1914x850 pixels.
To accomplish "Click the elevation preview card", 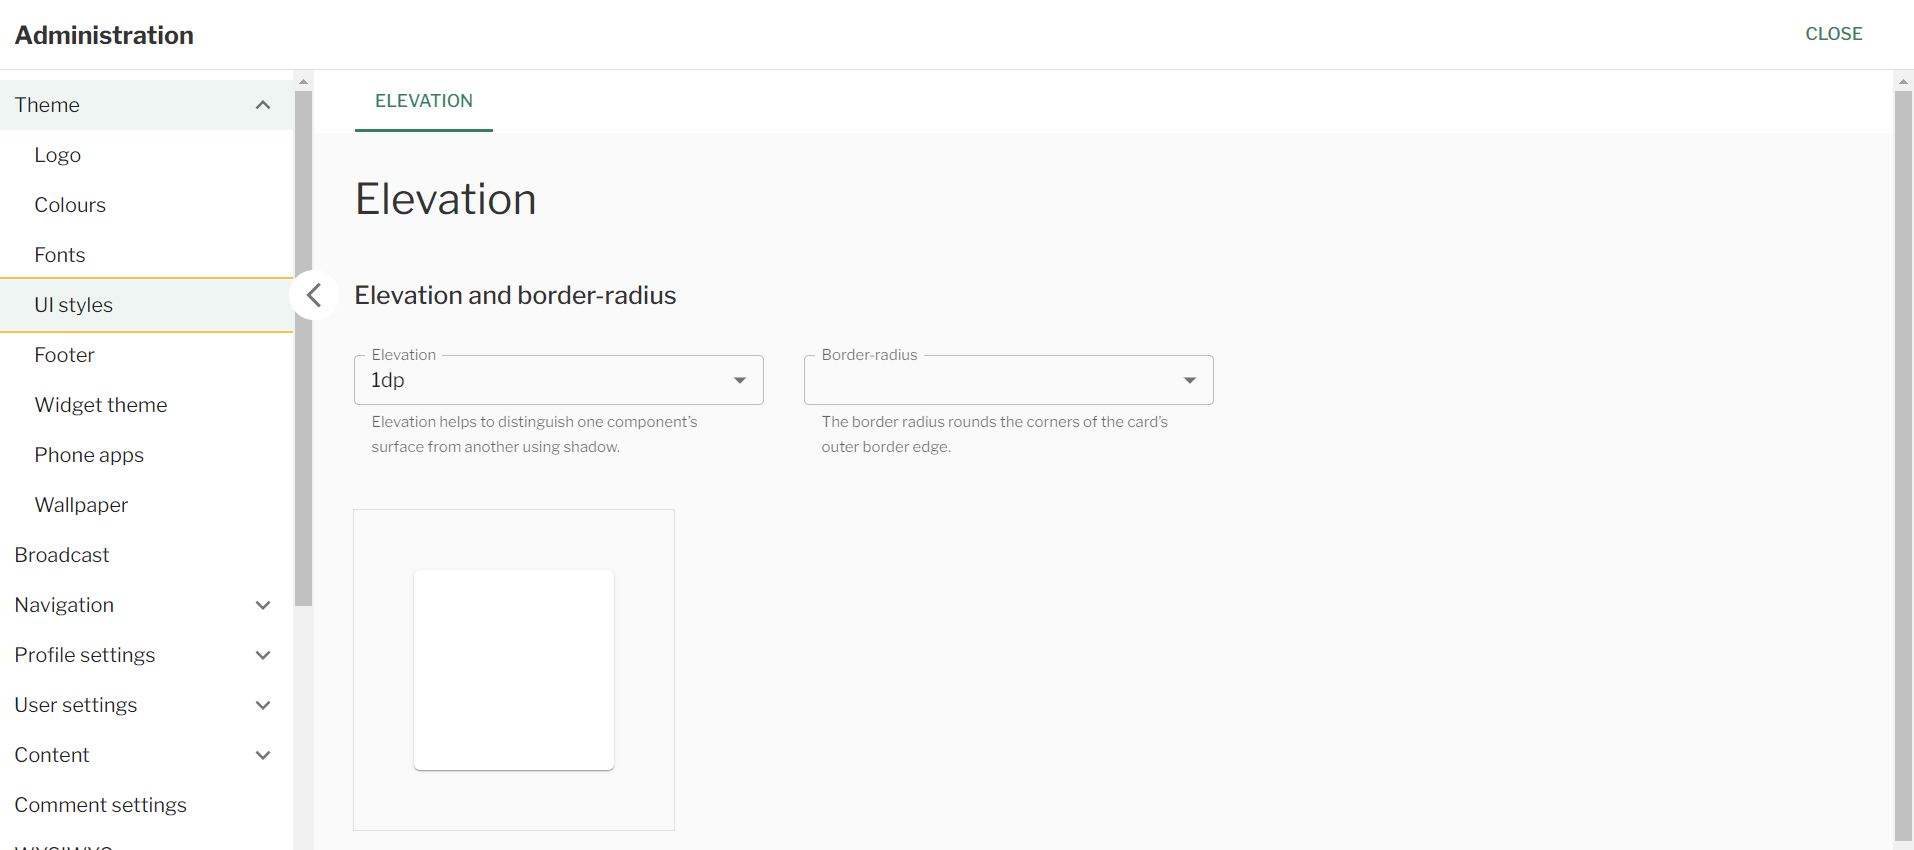I will pos(514,670).
